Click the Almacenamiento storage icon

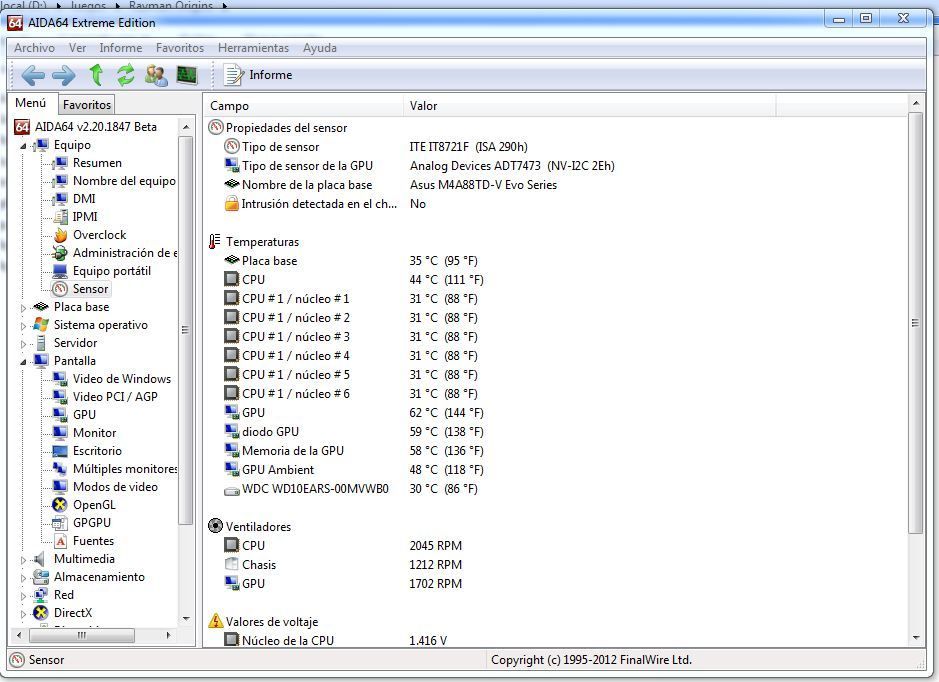coord(41,577)
